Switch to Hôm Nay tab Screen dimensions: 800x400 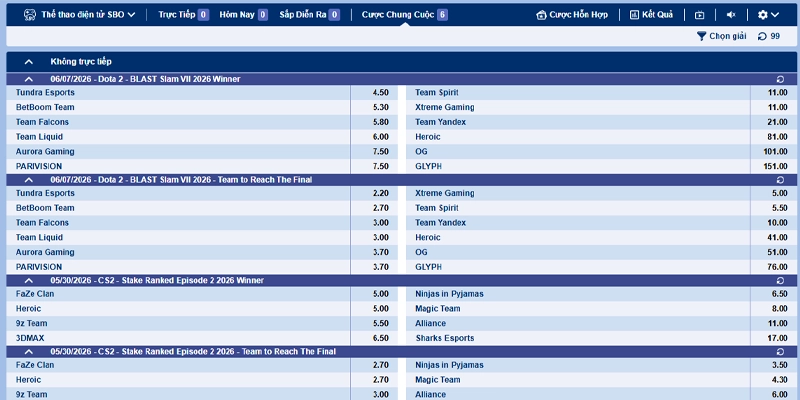[x=243, y=15]
